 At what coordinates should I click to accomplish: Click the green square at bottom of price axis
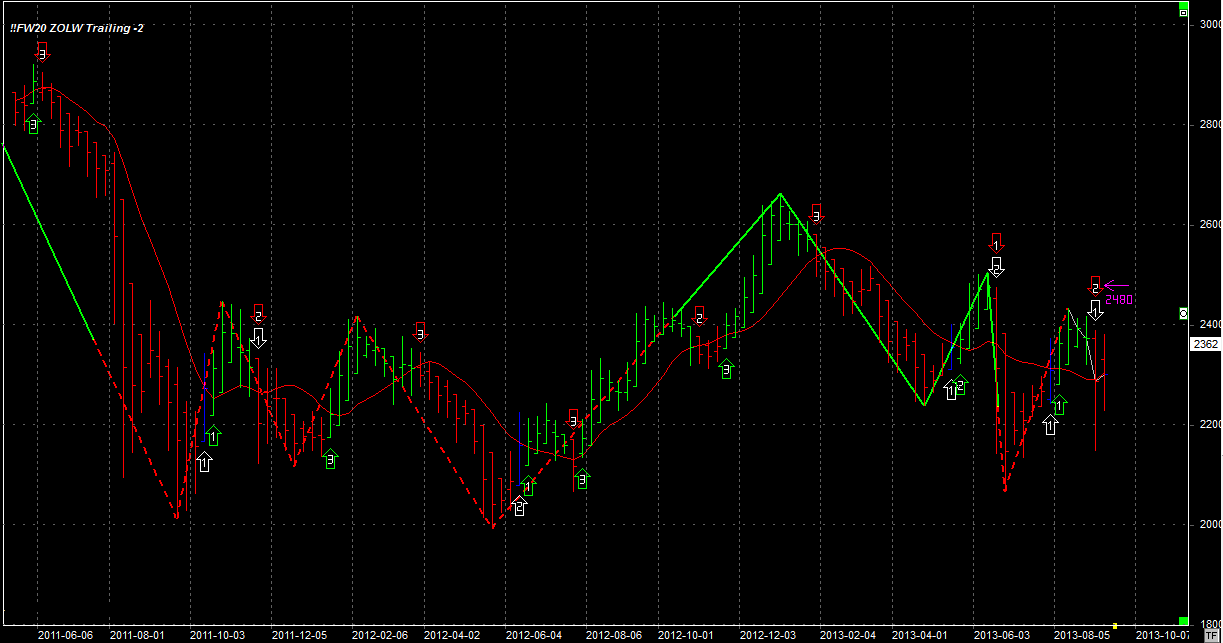(1183, 621)
